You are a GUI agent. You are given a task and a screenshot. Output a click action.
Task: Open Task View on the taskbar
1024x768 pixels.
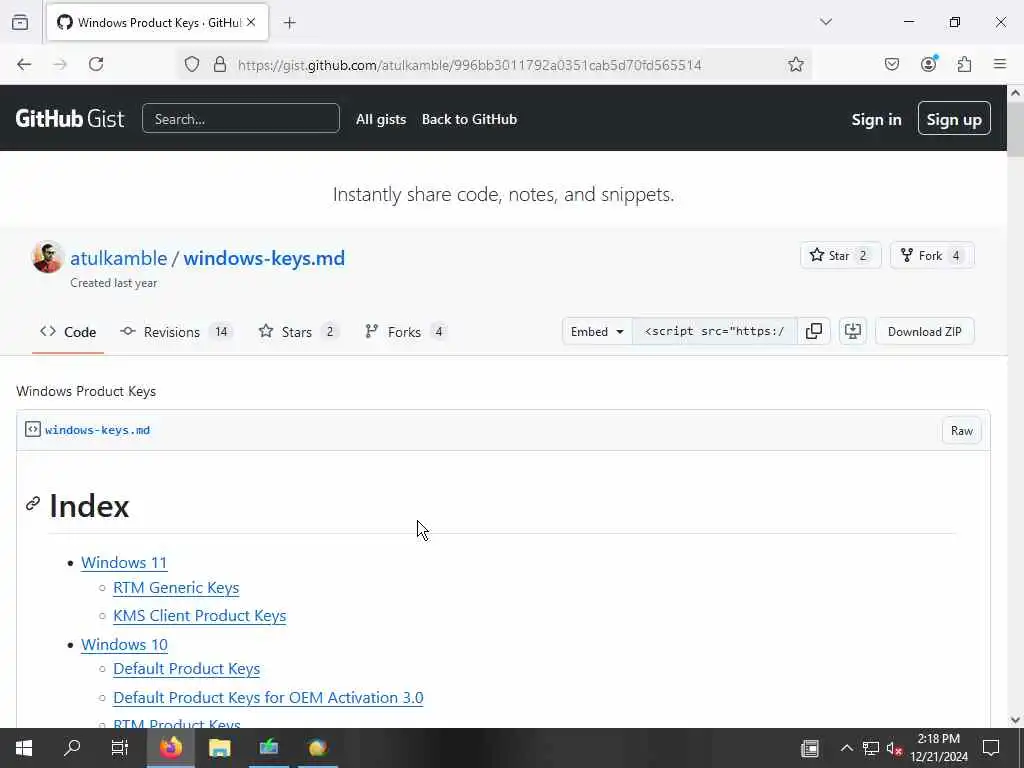coord(120,748)
